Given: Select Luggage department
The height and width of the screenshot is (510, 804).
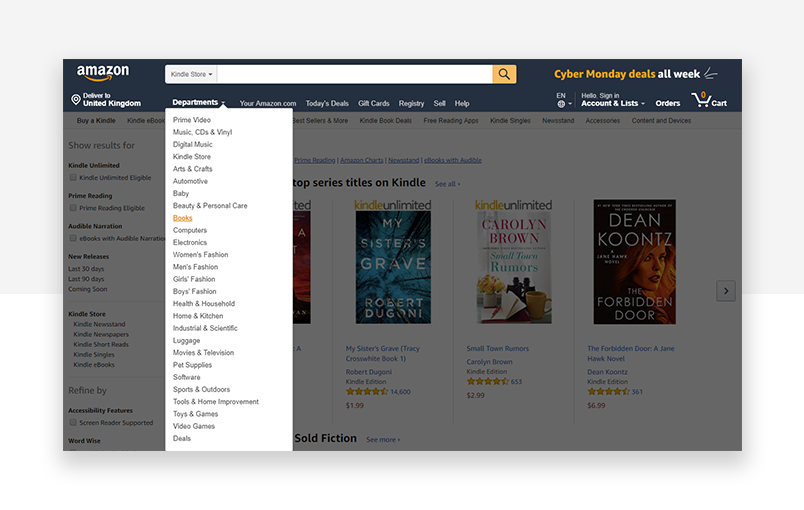Looking at the screenshot, I should point(187,340).
